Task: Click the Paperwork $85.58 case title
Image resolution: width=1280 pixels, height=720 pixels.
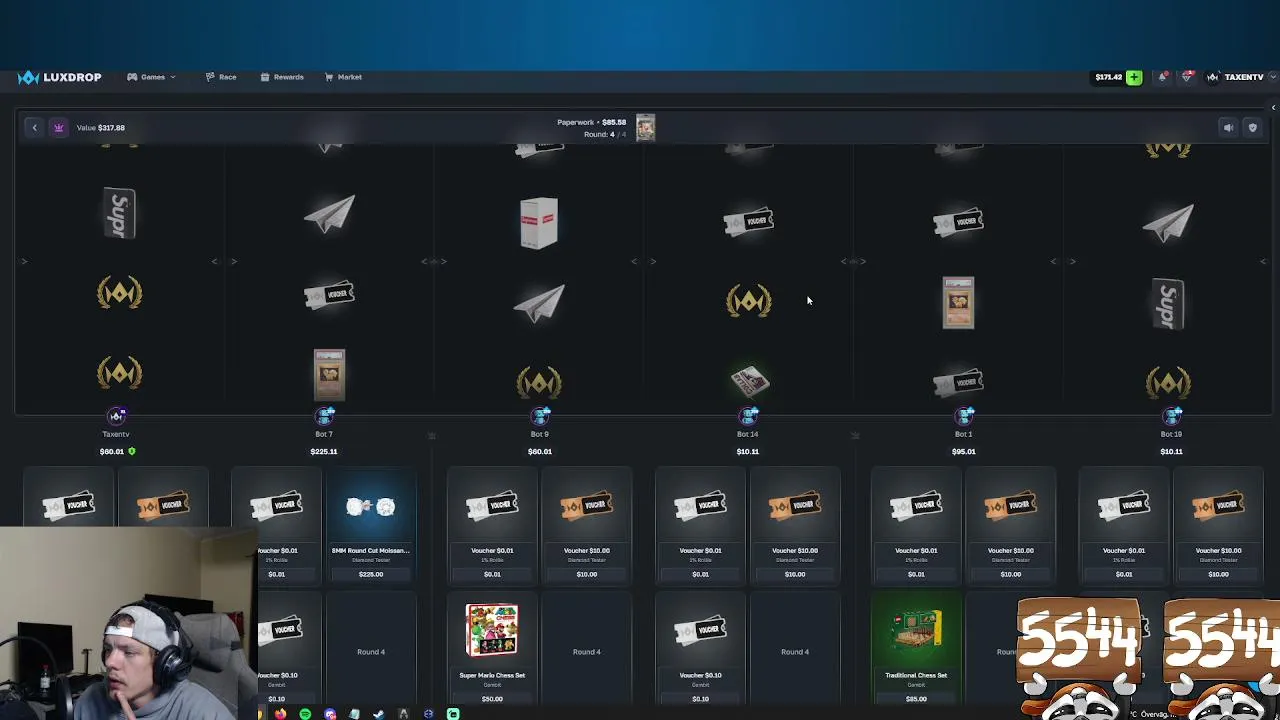Action: (591, 122)
